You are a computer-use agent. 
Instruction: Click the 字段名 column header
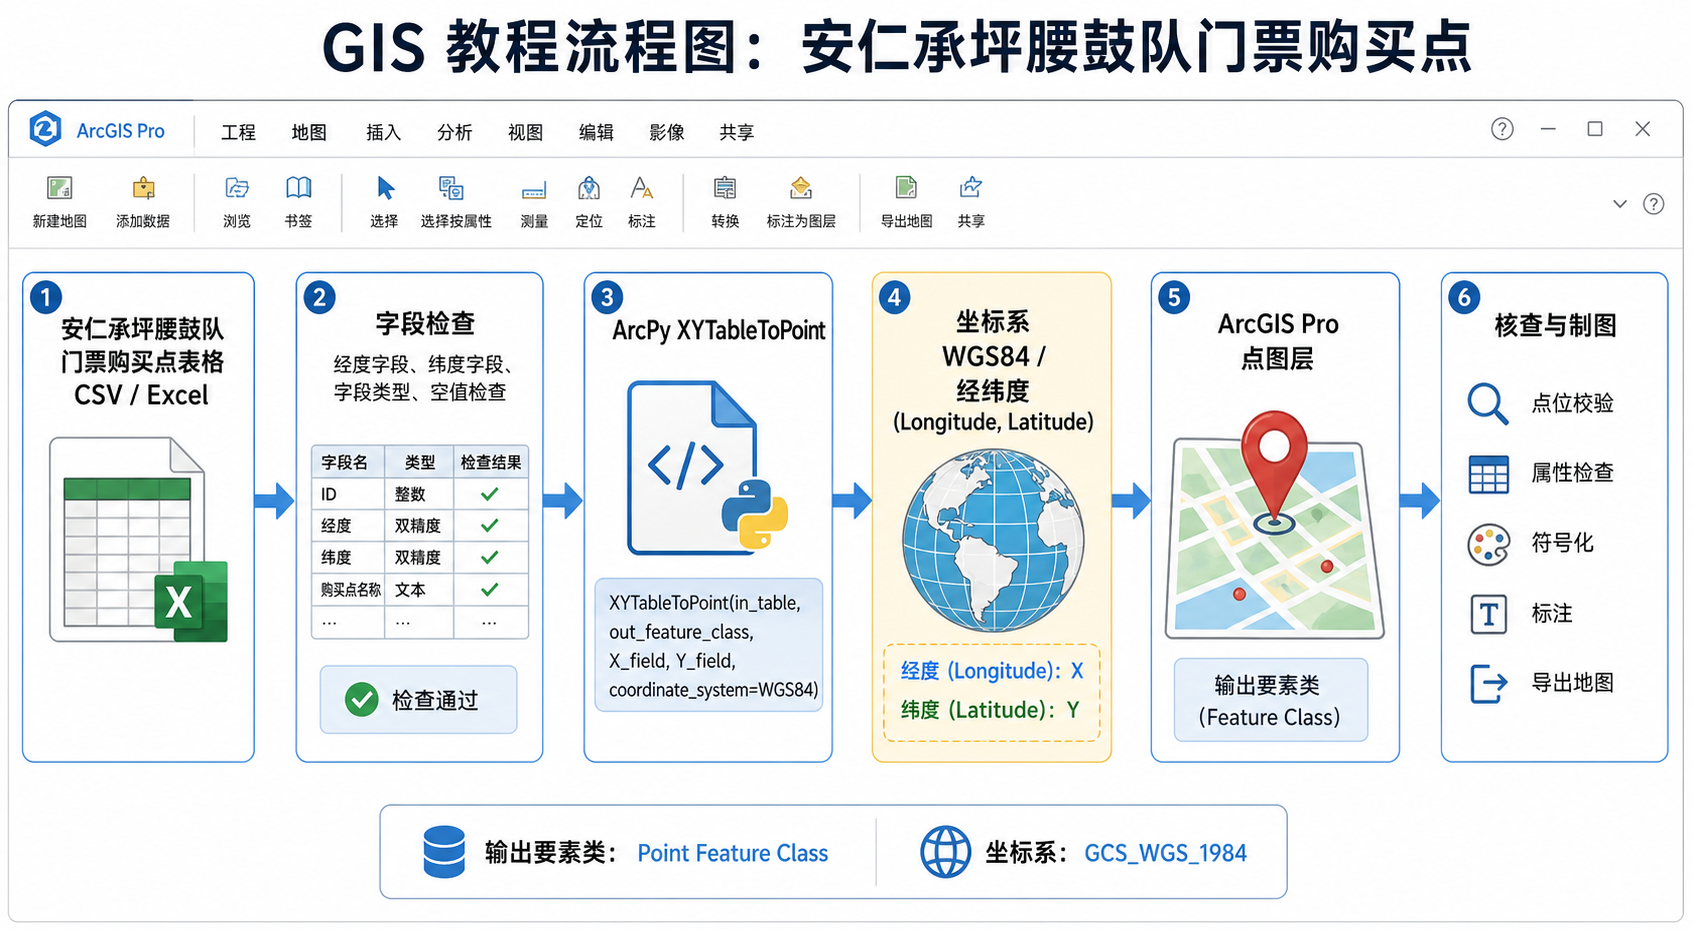(346, 462)
